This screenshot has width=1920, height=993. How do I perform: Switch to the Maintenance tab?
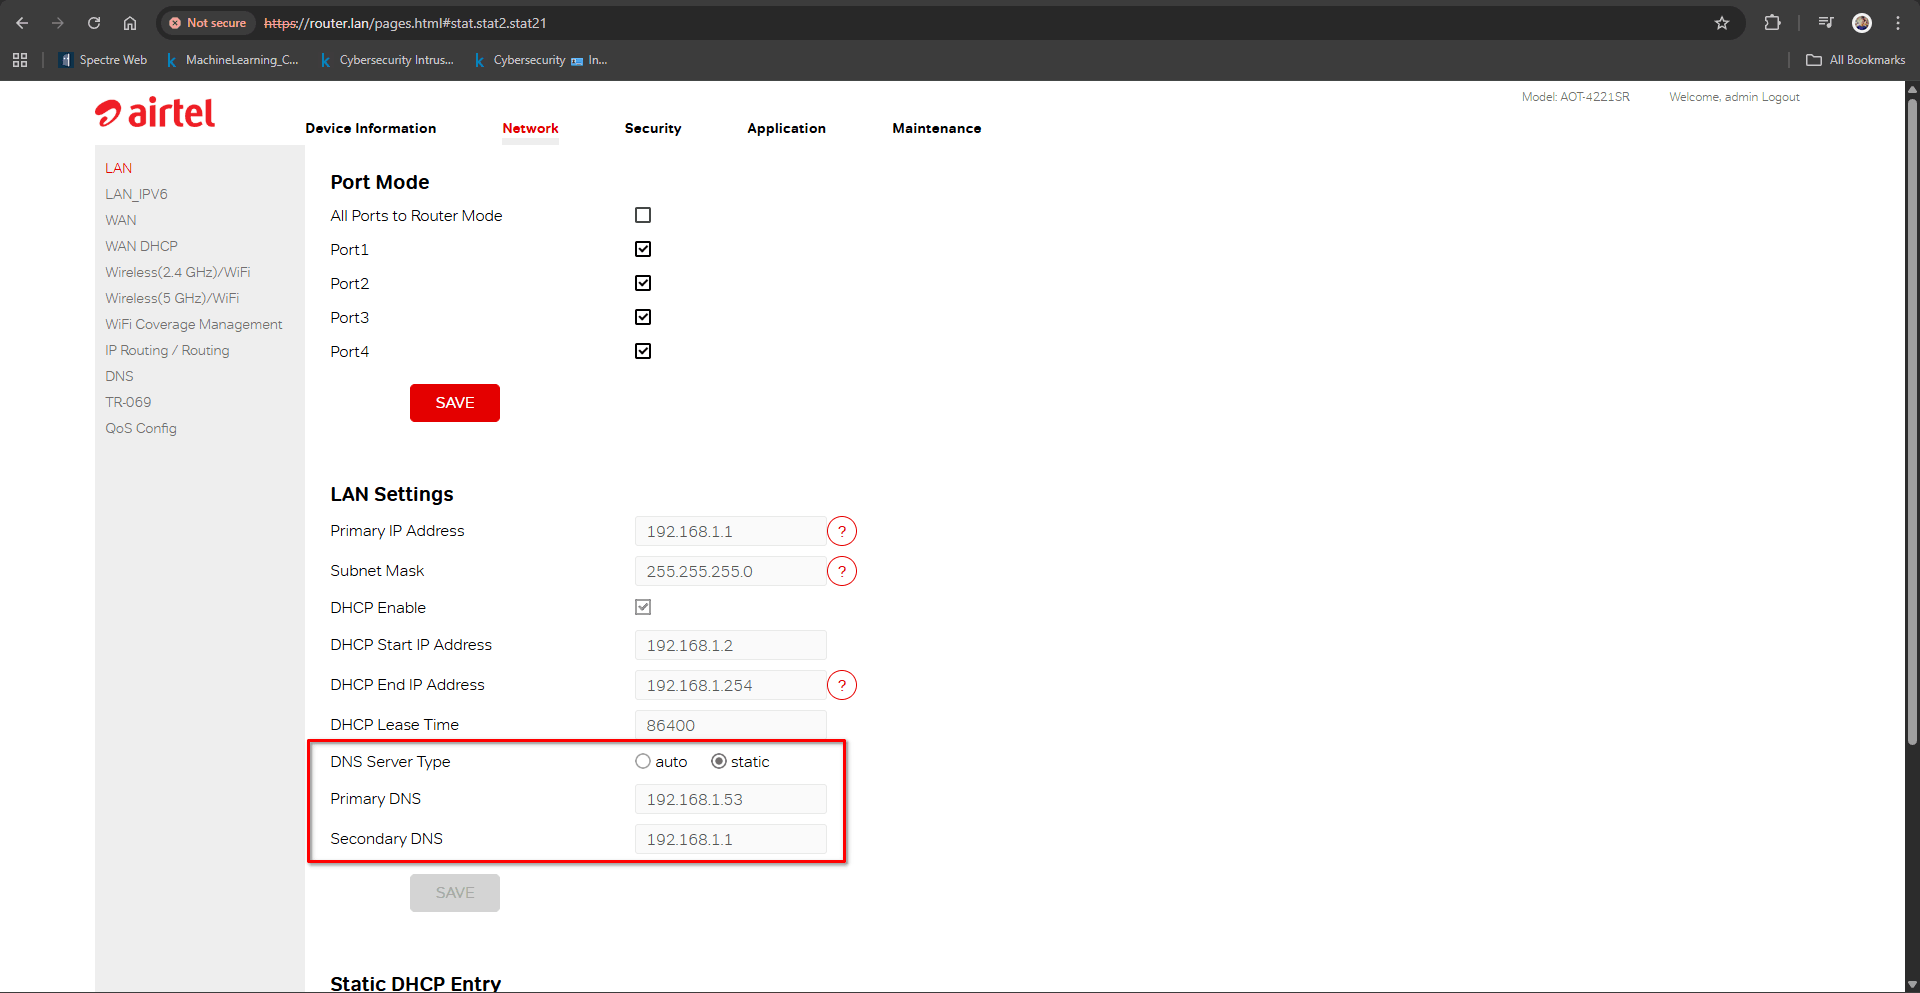(936, 128)
